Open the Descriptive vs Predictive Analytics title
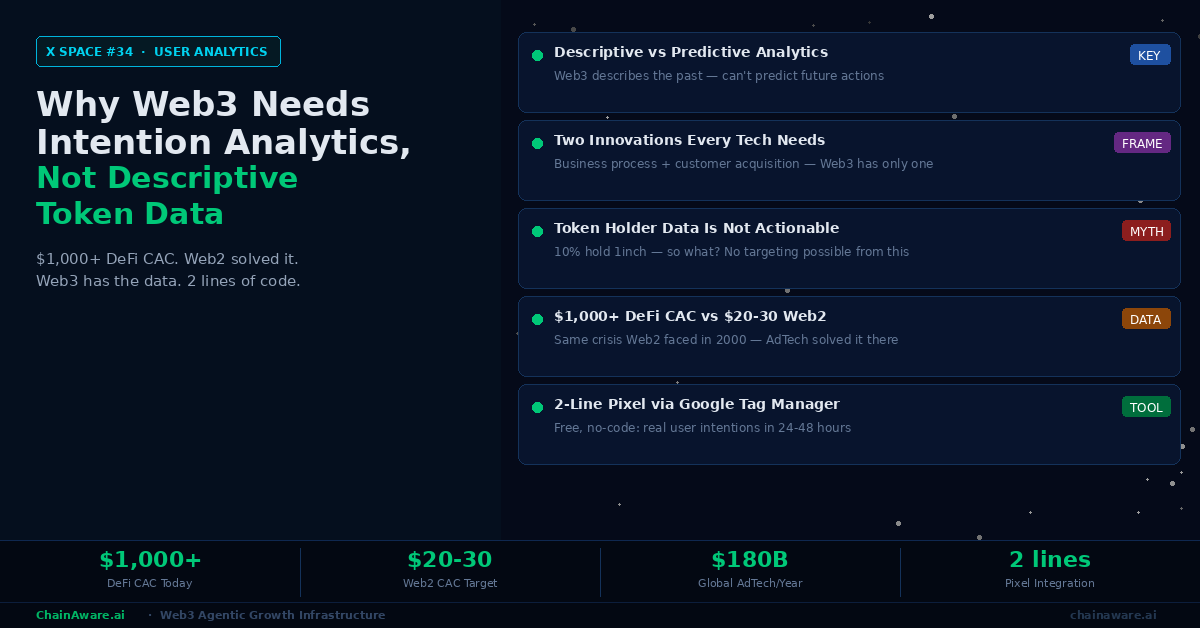1200x628 pixels. pyautogui.click(x=691, y=52)
